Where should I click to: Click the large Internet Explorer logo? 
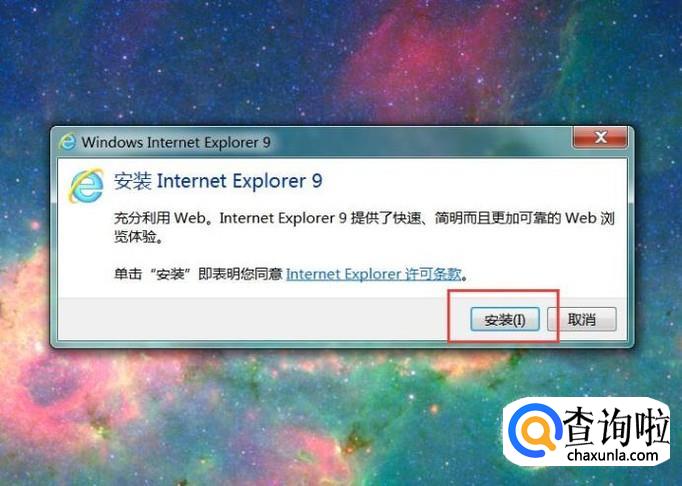click(86, 185)
